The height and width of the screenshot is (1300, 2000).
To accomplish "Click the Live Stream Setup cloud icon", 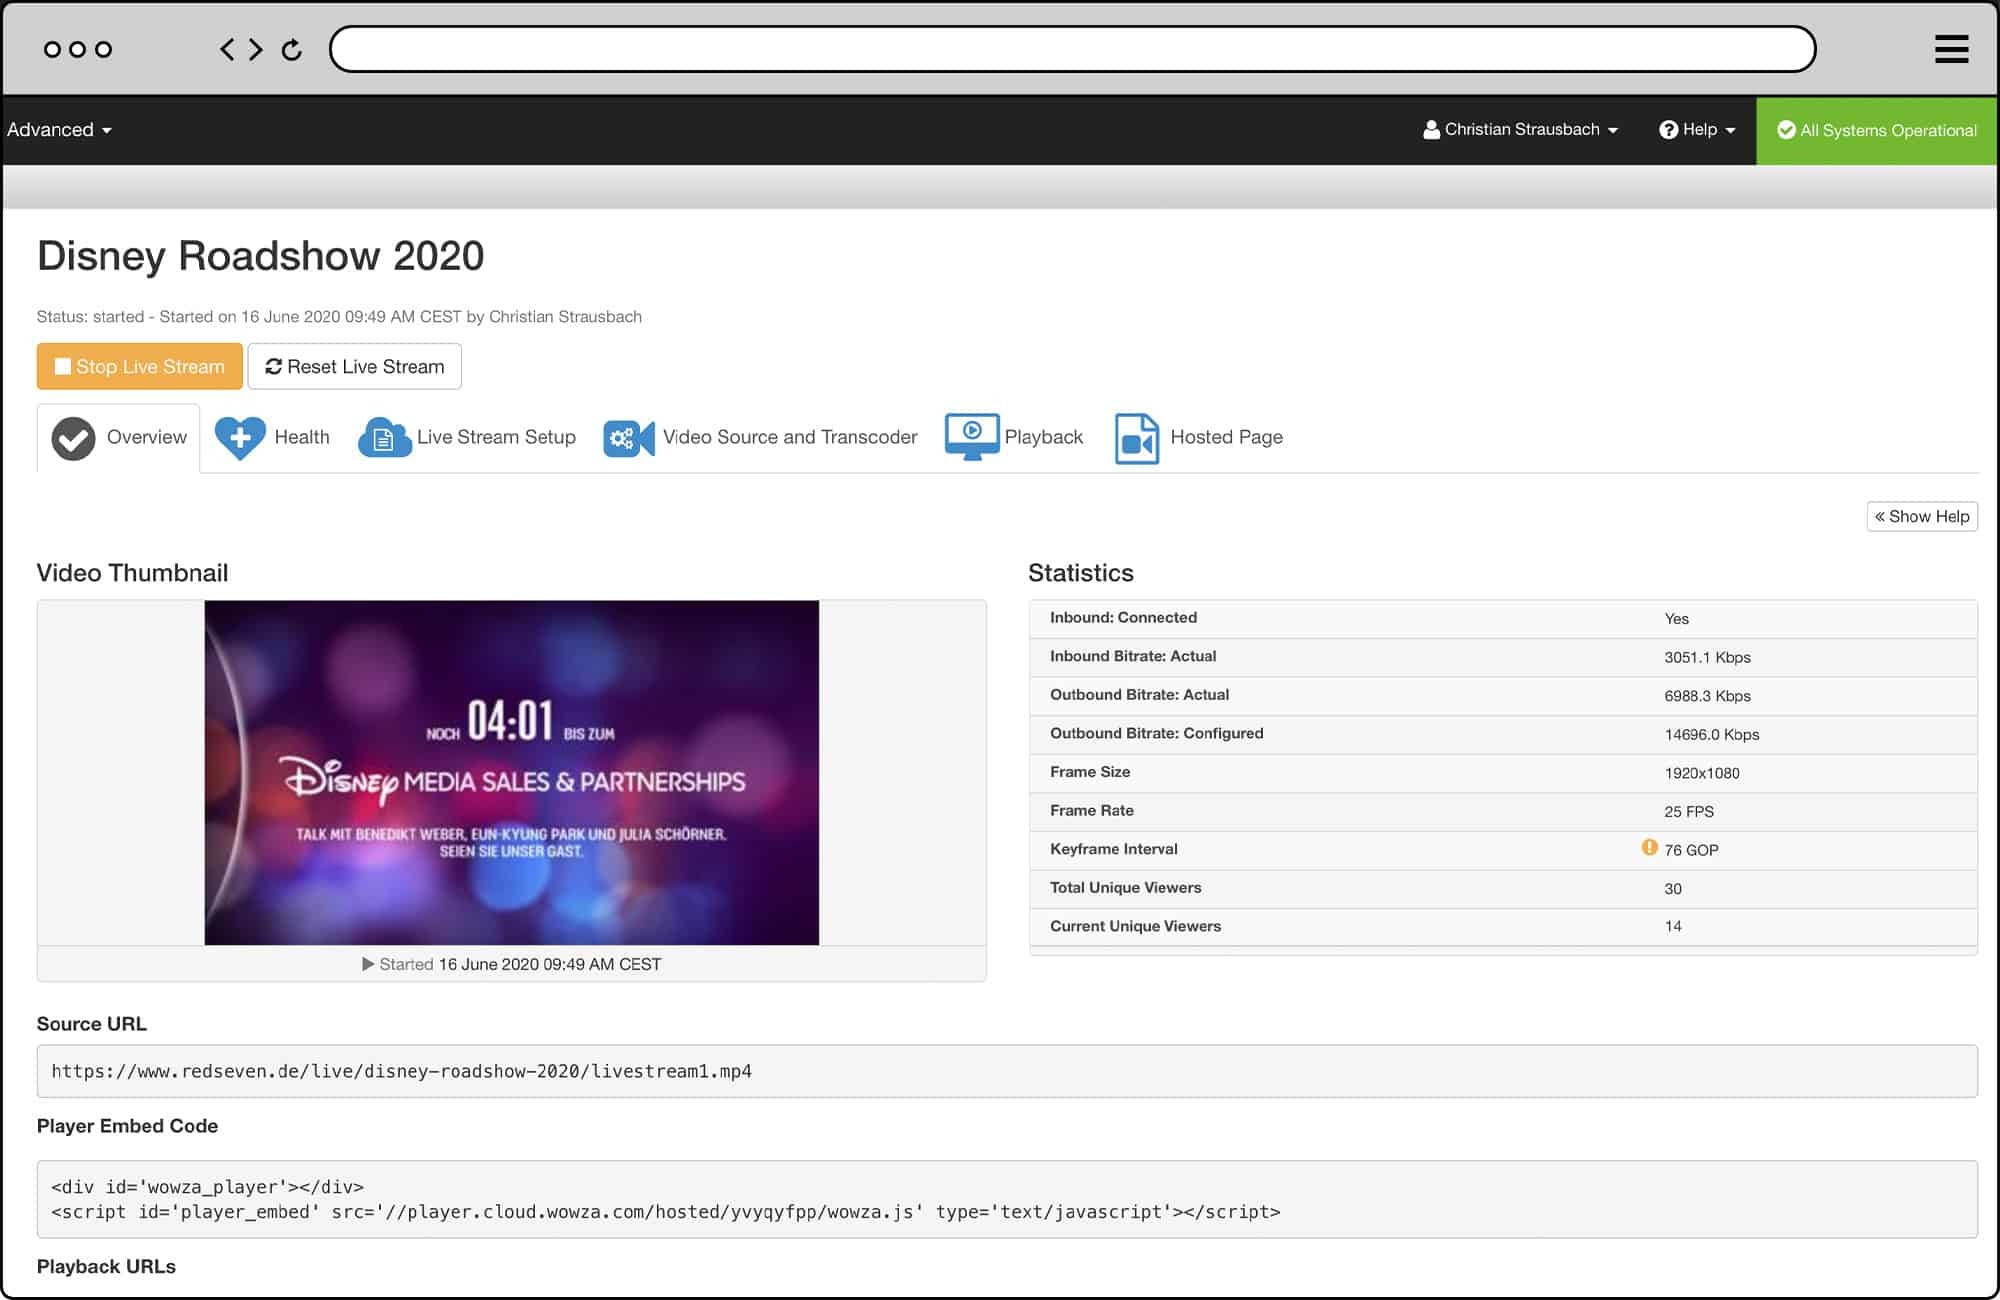I will click(384, 438).
